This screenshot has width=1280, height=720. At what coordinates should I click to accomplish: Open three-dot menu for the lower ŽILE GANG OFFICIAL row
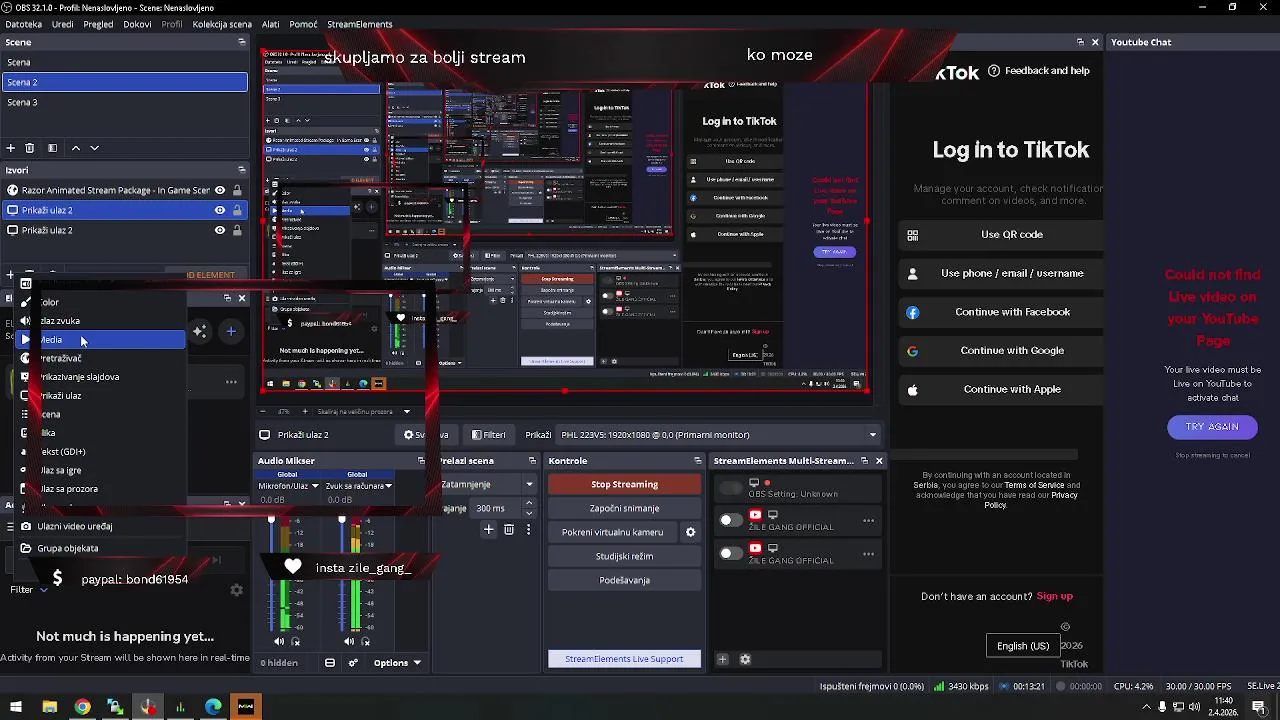(x=868, y=554)
